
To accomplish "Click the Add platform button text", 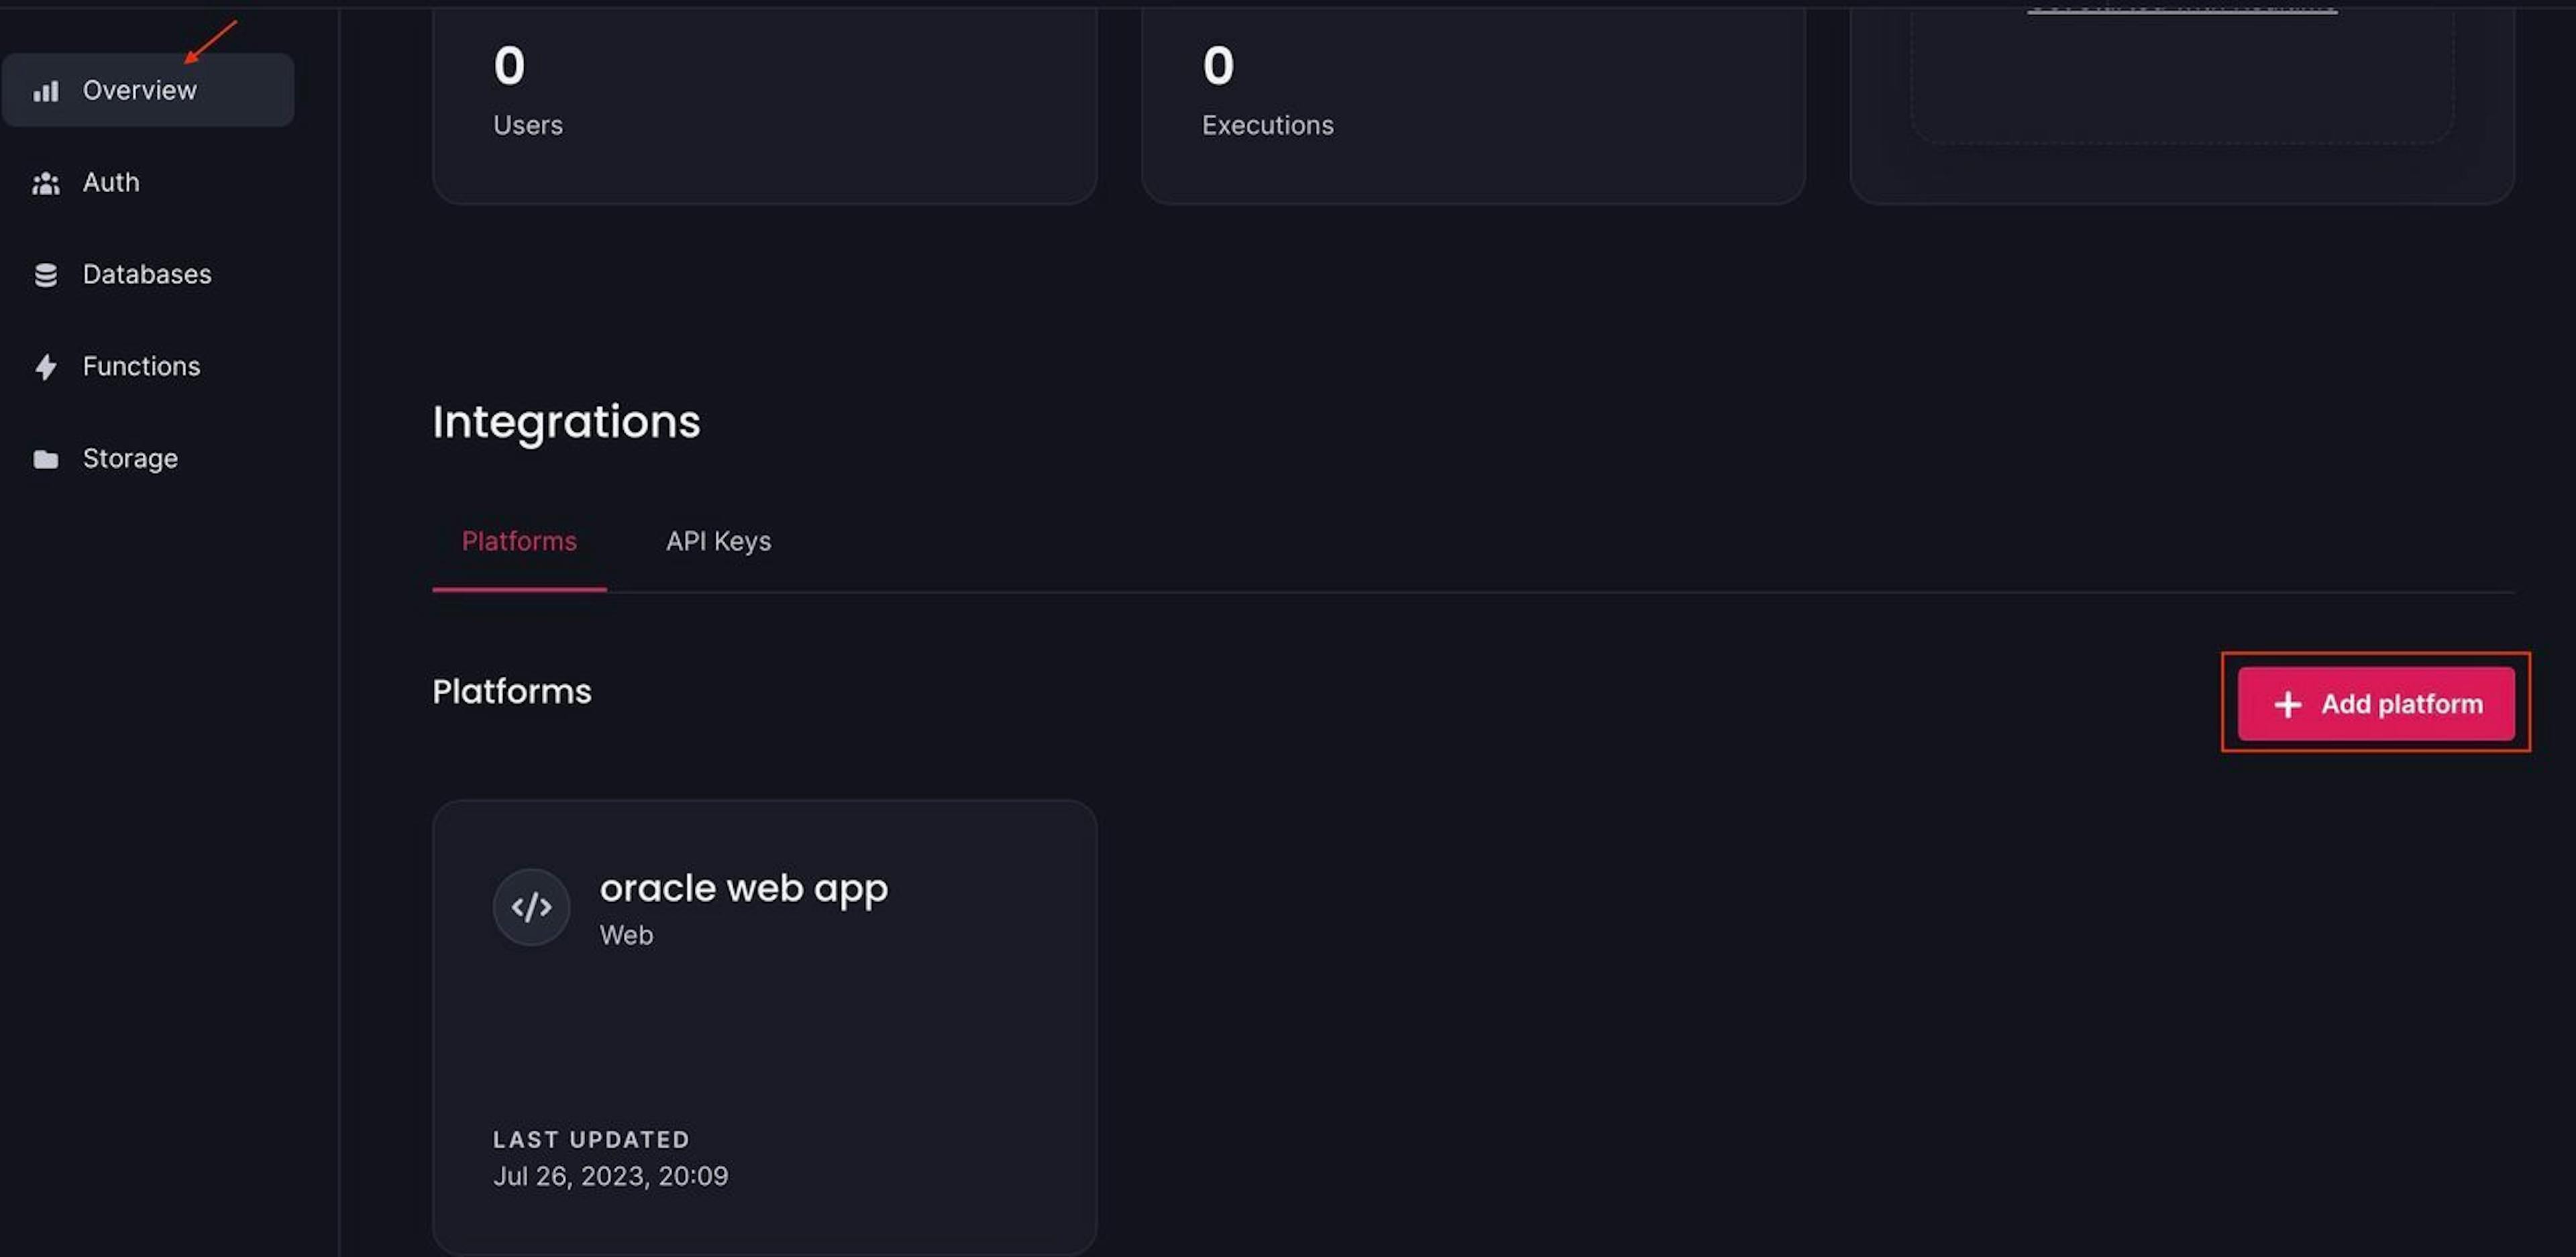I will click(x=2401, y=704).
